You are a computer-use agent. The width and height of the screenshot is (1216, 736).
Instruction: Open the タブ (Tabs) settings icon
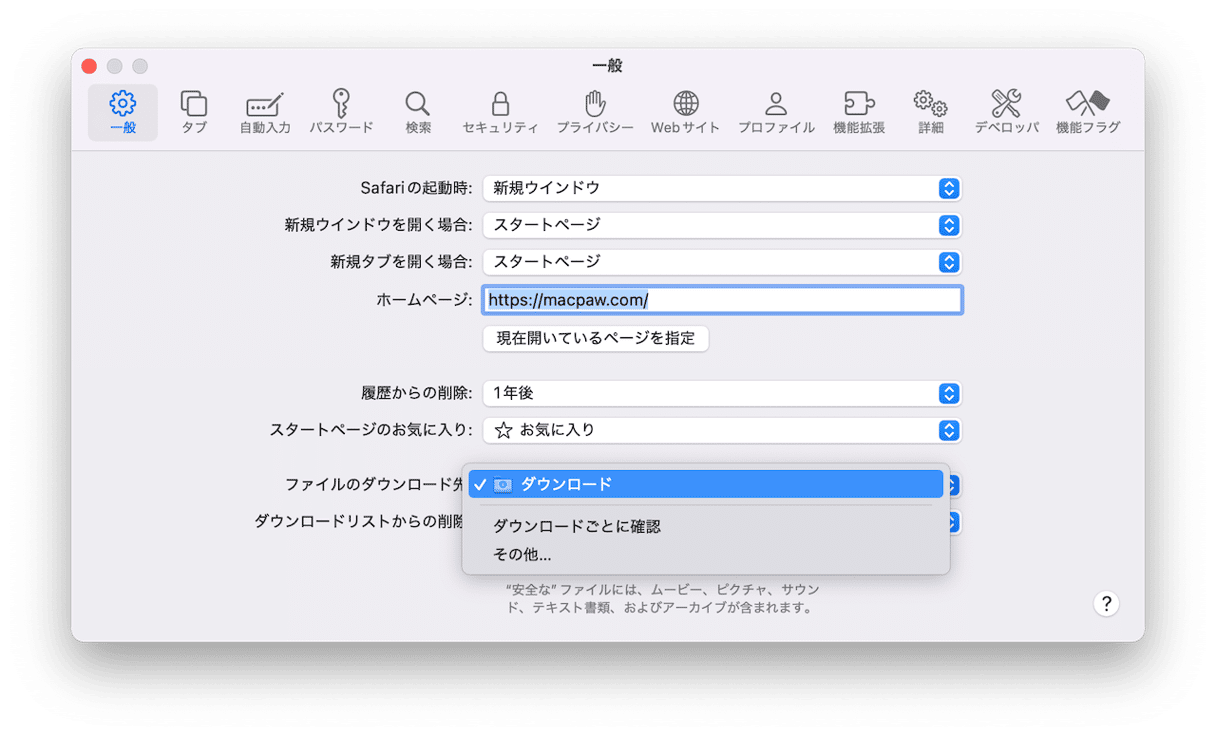pos(194,111)
